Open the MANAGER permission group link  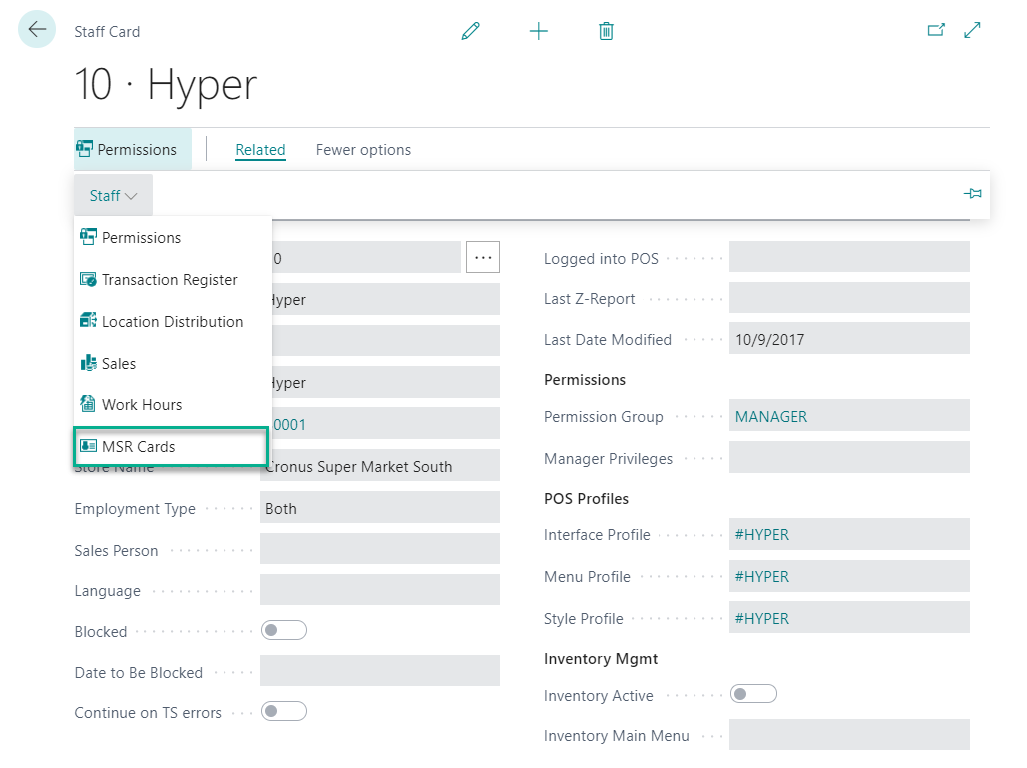point(771,416)
